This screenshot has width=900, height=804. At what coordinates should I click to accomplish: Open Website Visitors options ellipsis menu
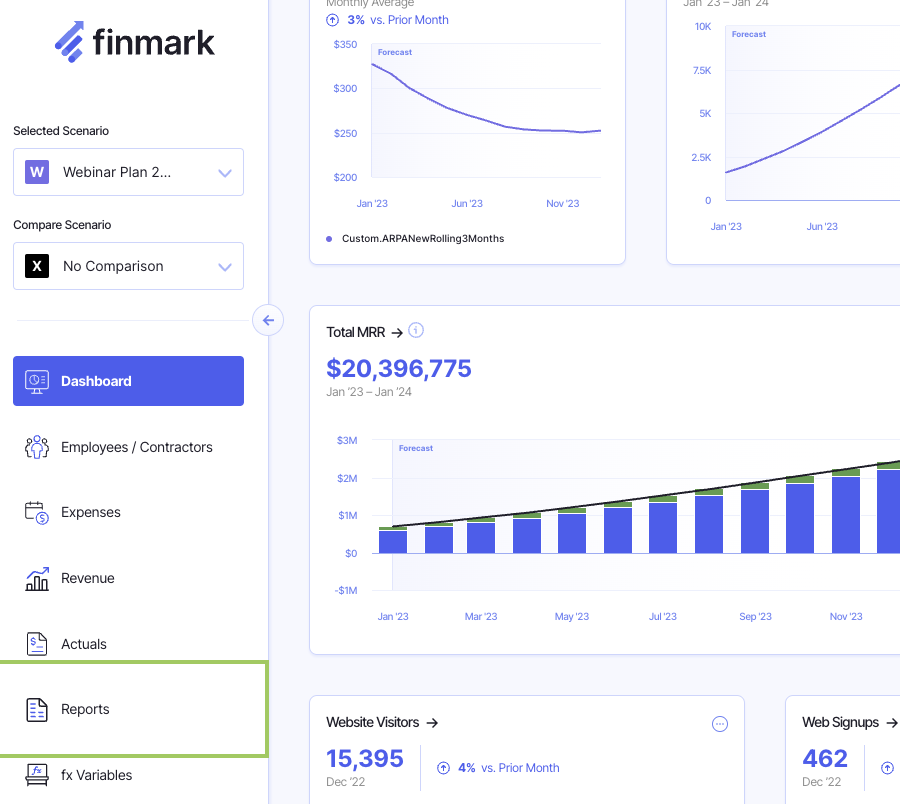pyautogui.click(x=719, y=724)
